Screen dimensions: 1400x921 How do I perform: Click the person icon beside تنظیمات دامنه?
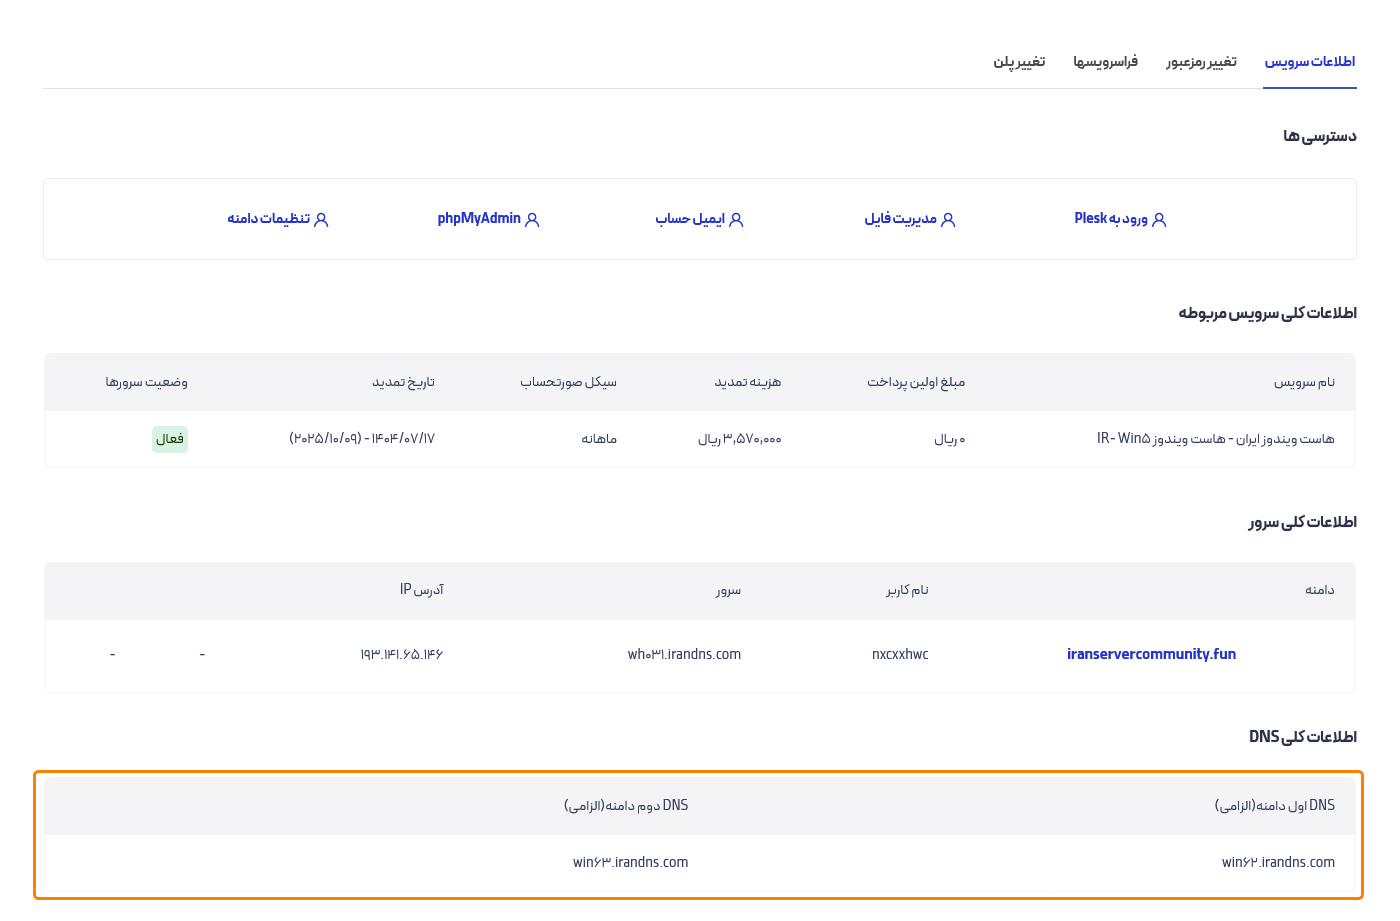323,218
